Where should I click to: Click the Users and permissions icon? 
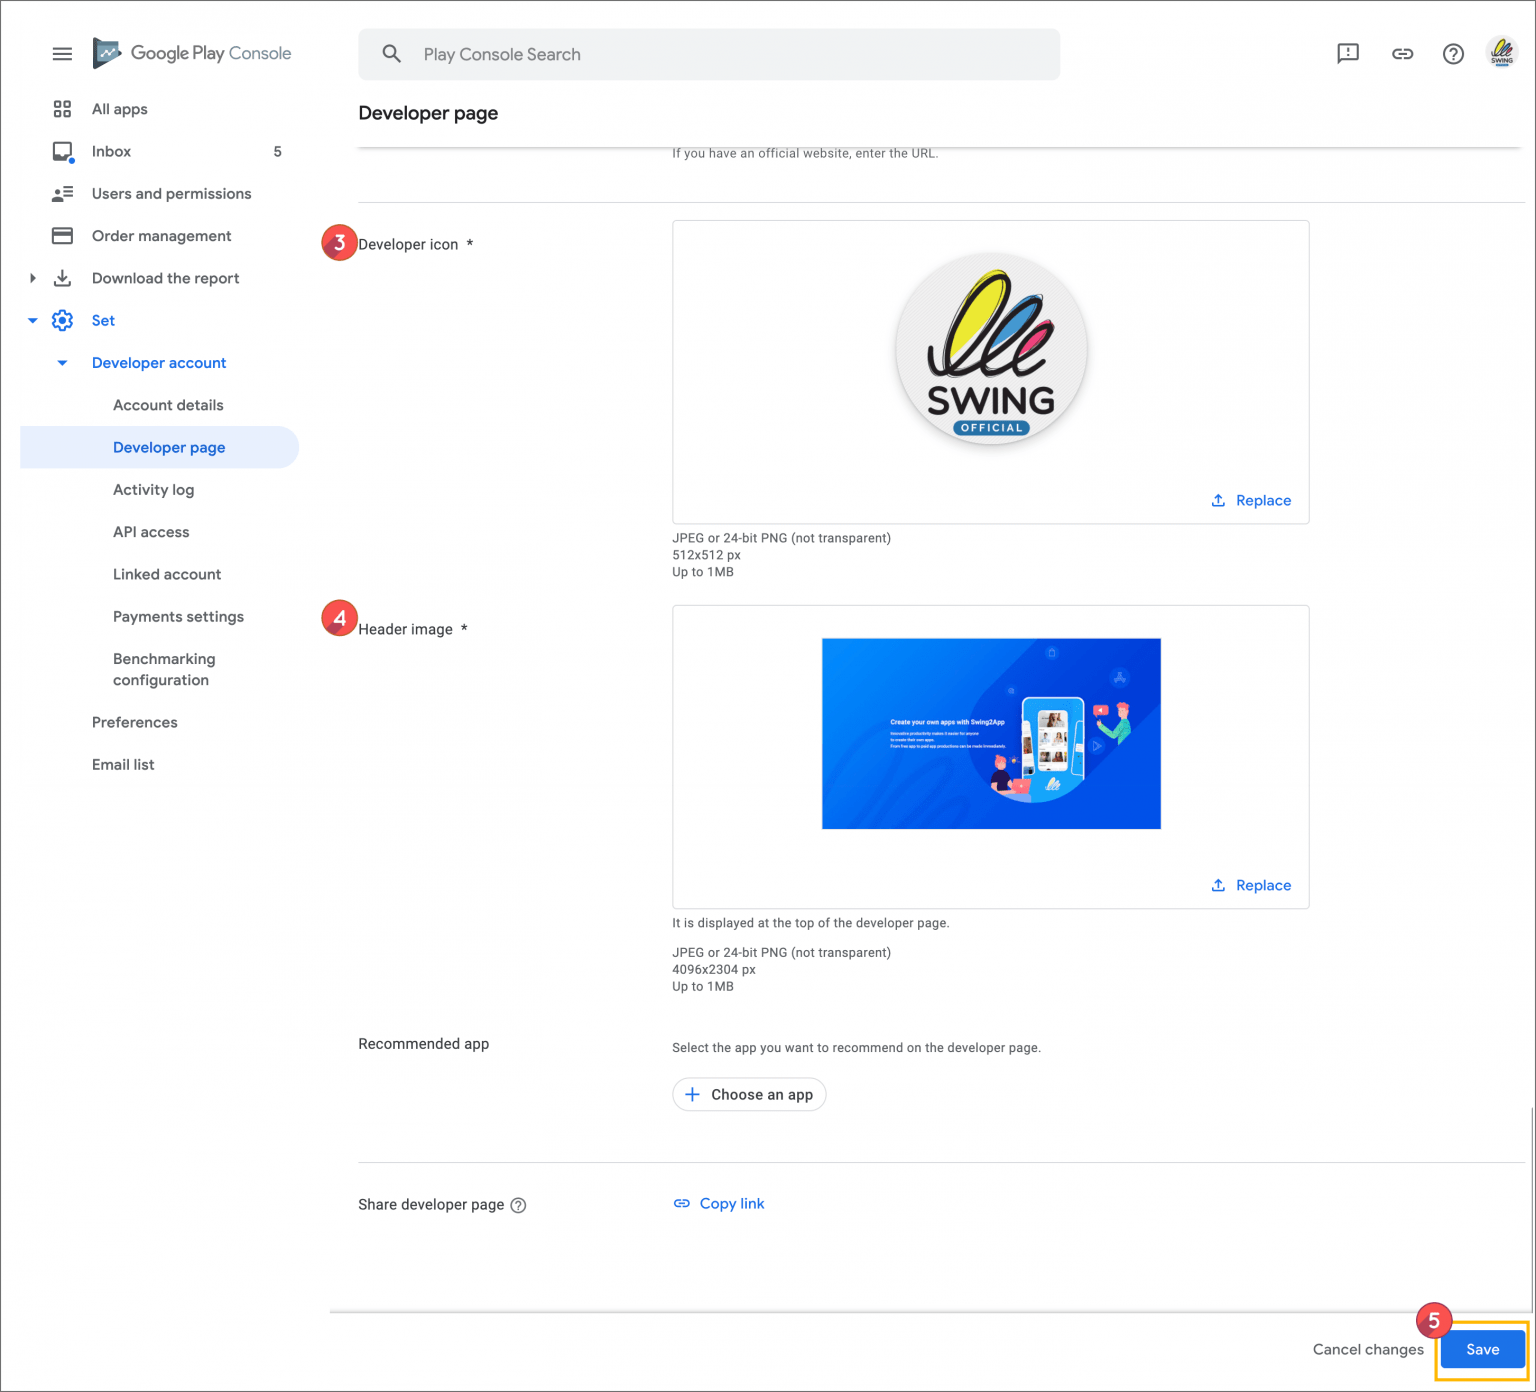pos(62,193)
